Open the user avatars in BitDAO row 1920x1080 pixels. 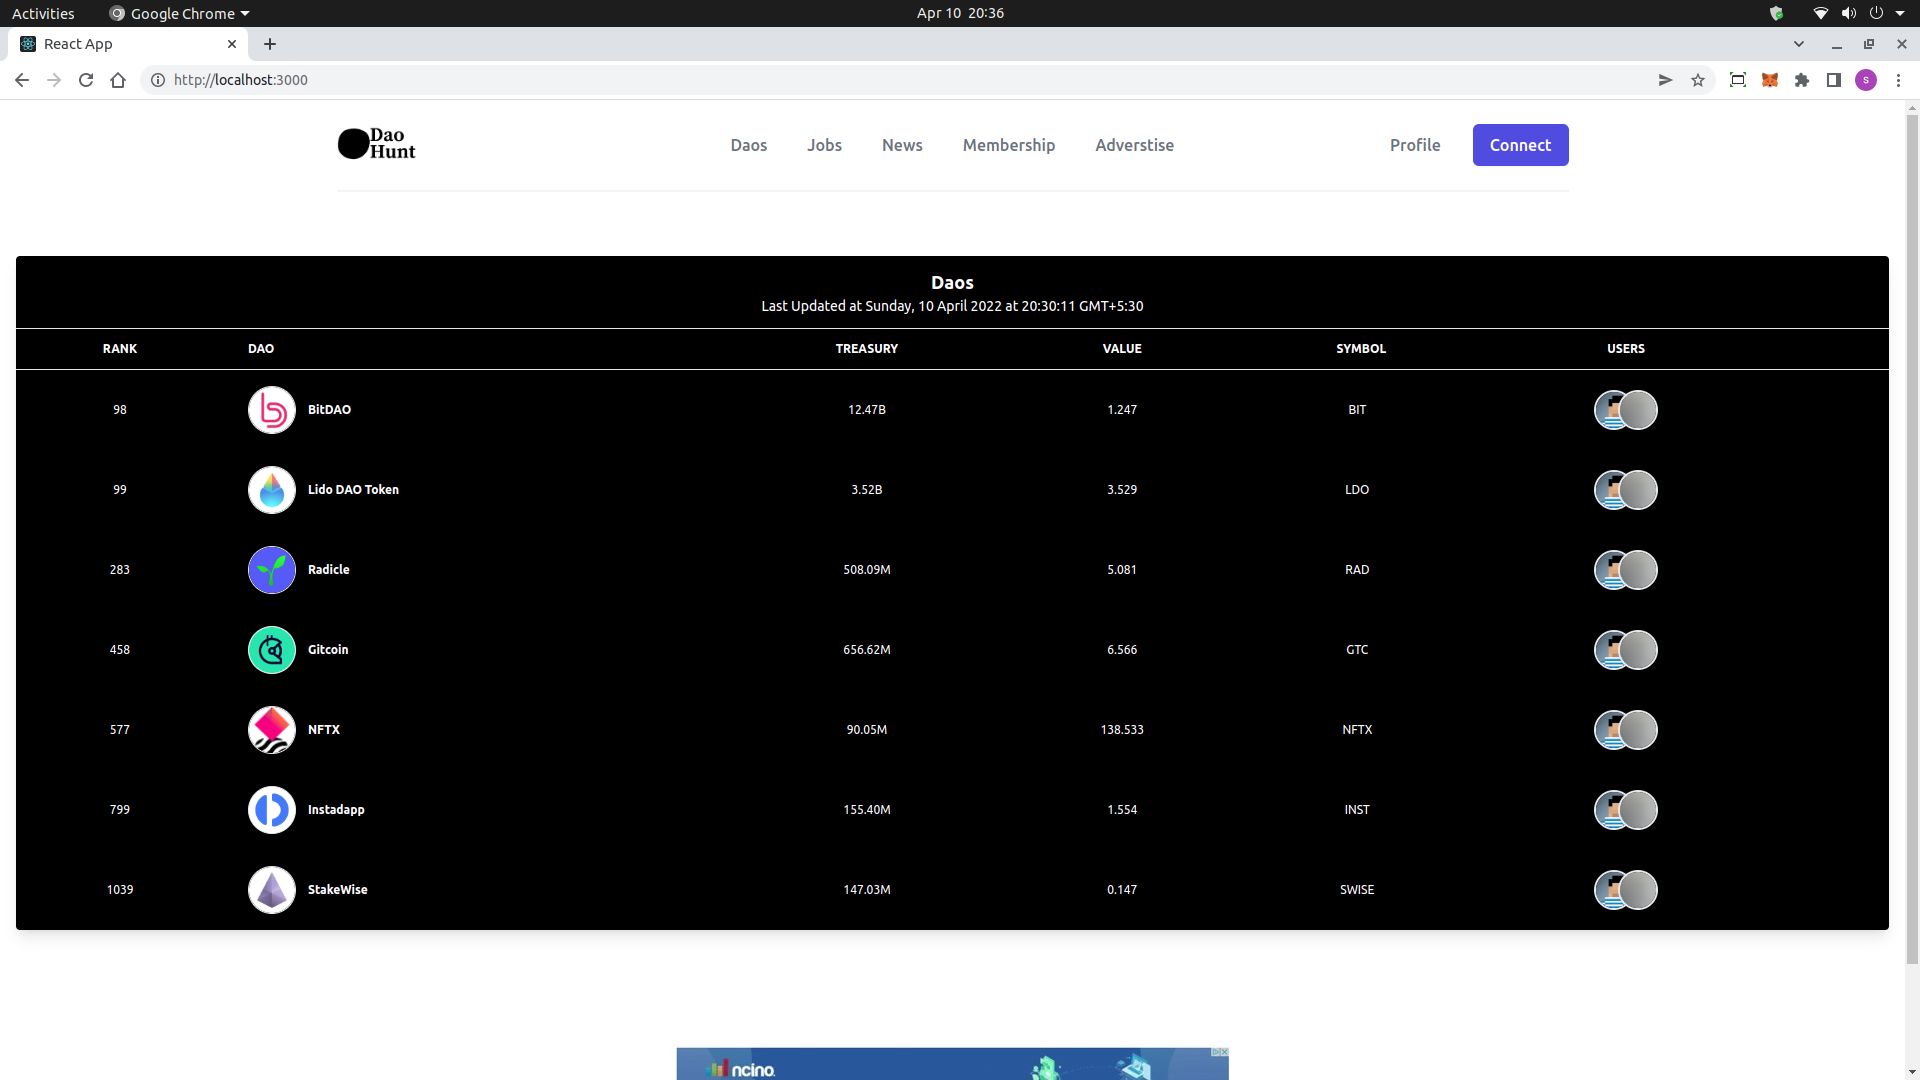tap(1625, 410)
